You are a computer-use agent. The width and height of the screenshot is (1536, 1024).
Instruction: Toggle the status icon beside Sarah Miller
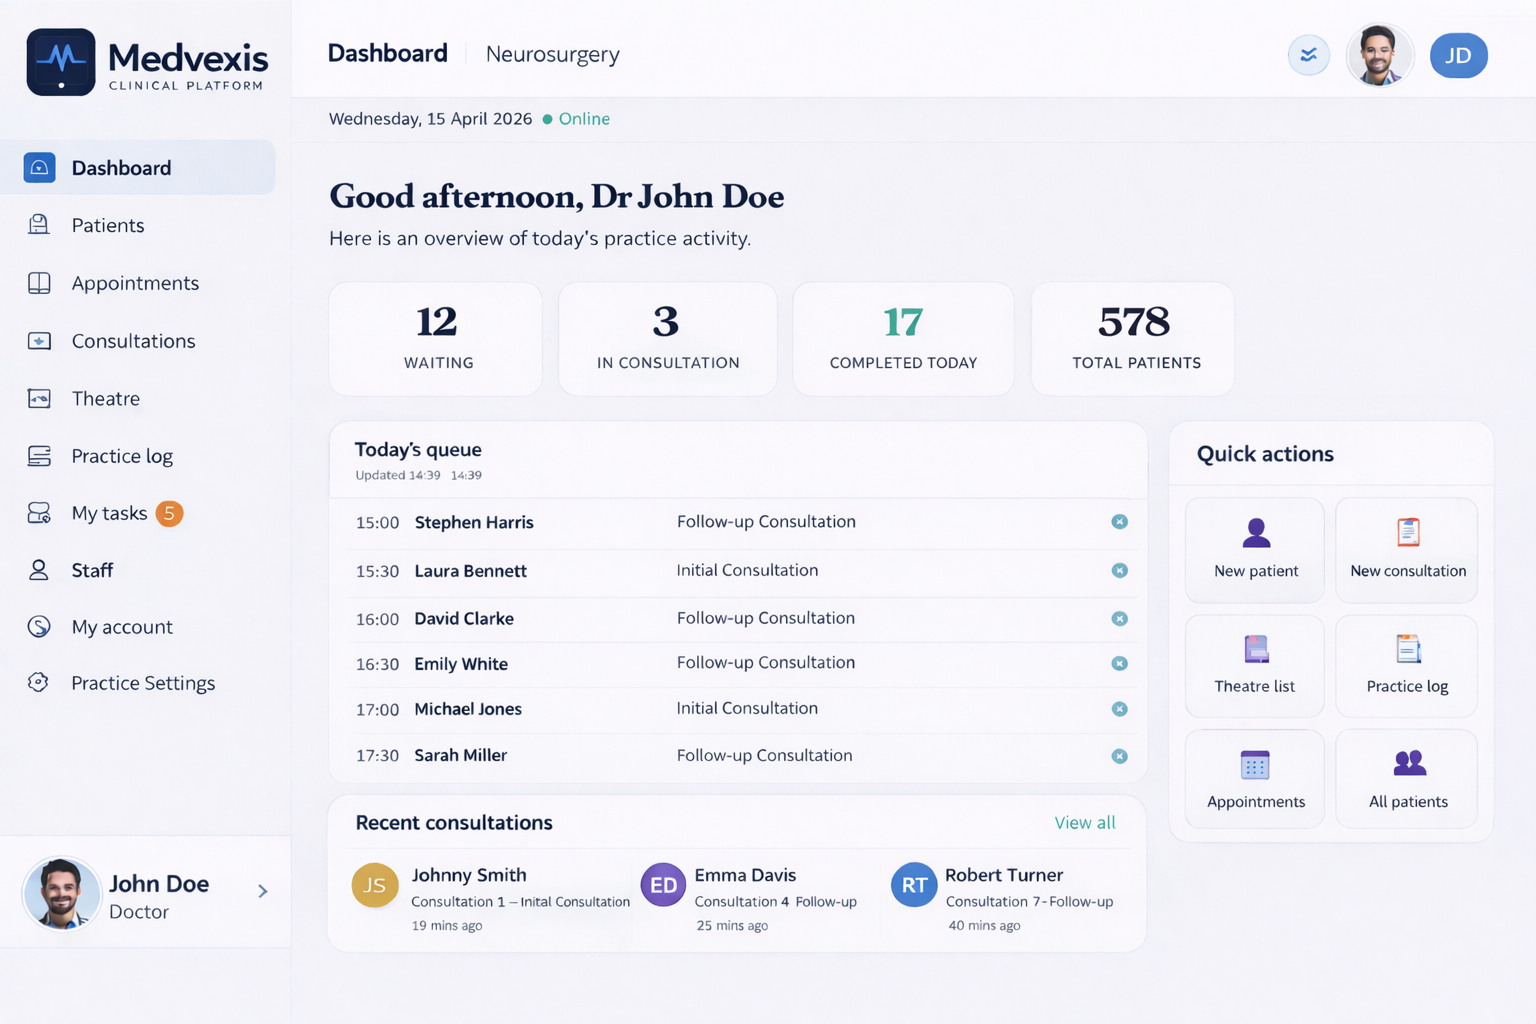pyautogui.click(x=1119, y=756)
